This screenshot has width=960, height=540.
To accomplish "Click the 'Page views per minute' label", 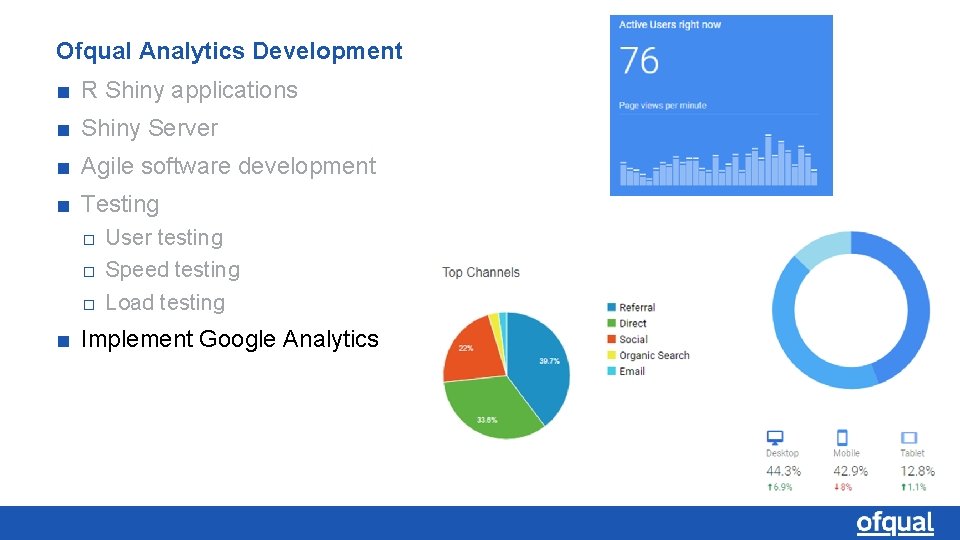I will [x=662, y=105].
